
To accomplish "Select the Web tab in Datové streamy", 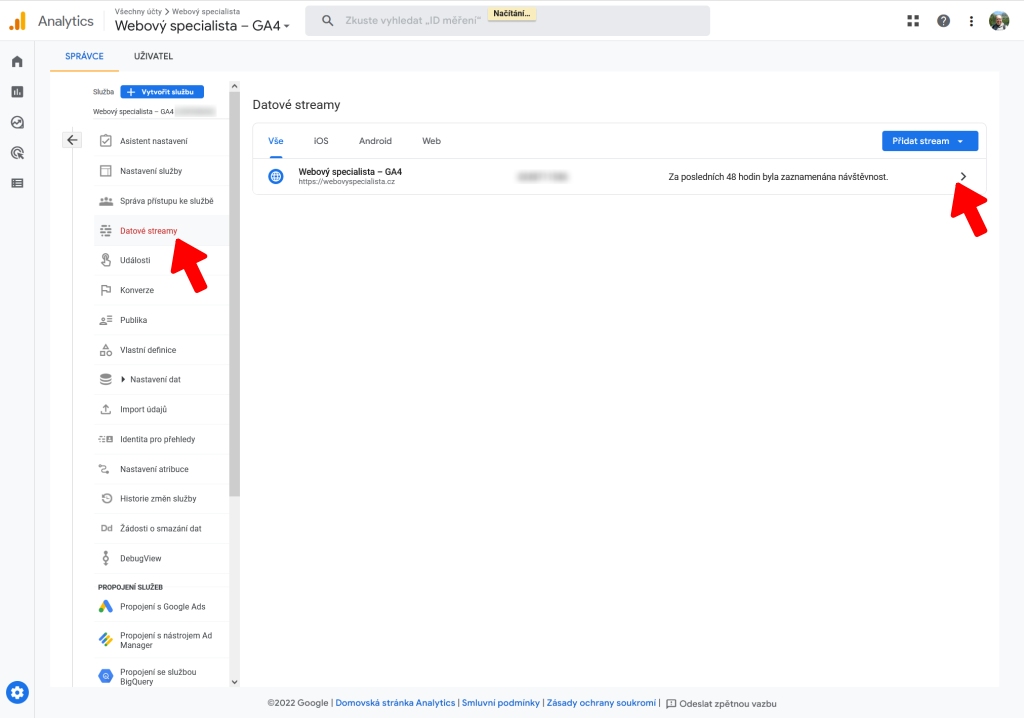I will [x=431, y=141].
